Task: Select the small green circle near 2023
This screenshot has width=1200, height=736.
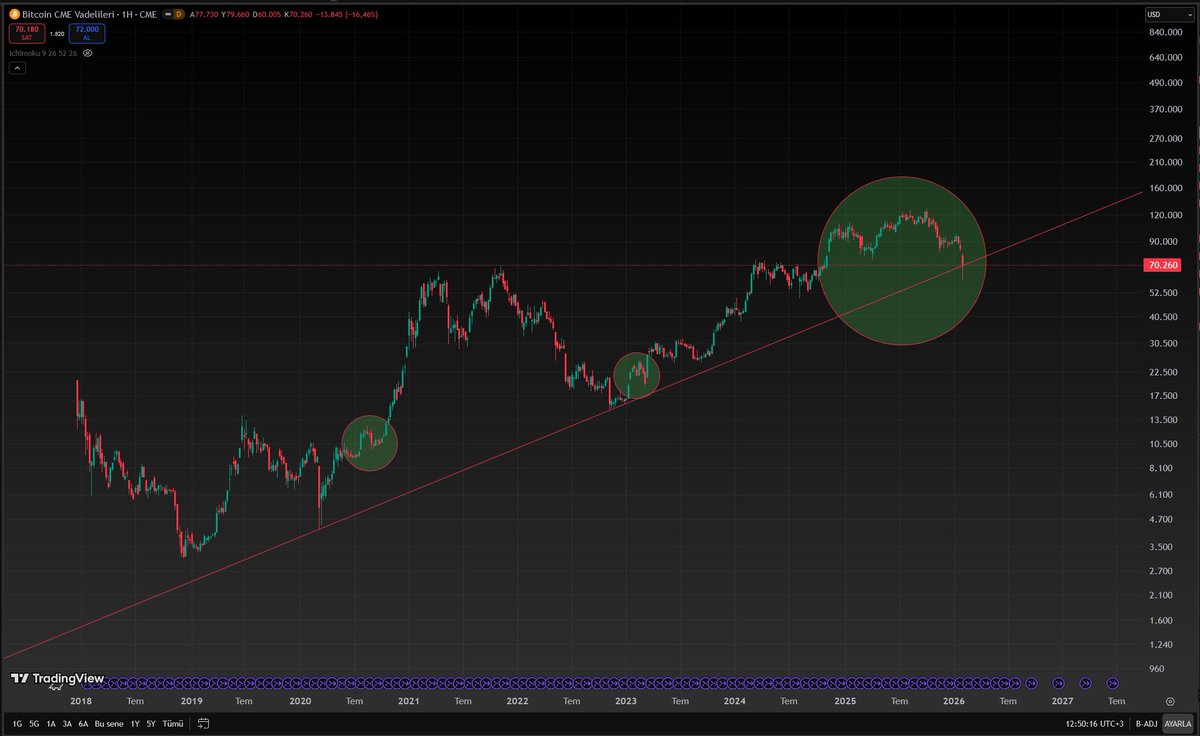Action: pos(636,376)
